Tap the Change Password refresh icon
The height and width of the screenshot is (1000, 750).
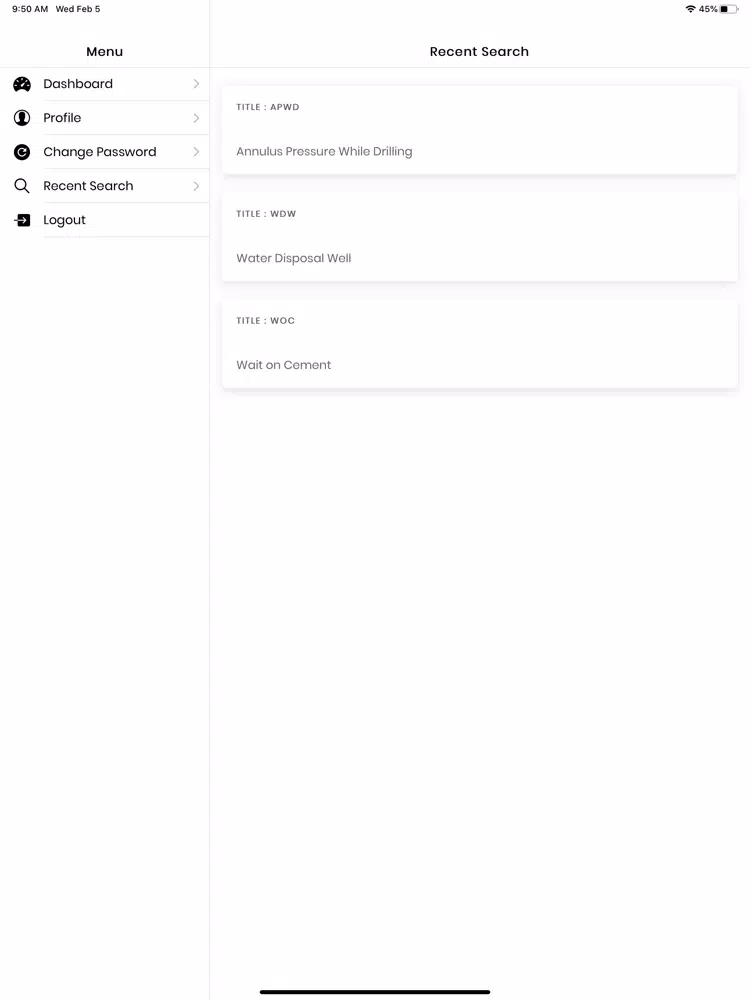click(x=22, y=152)
